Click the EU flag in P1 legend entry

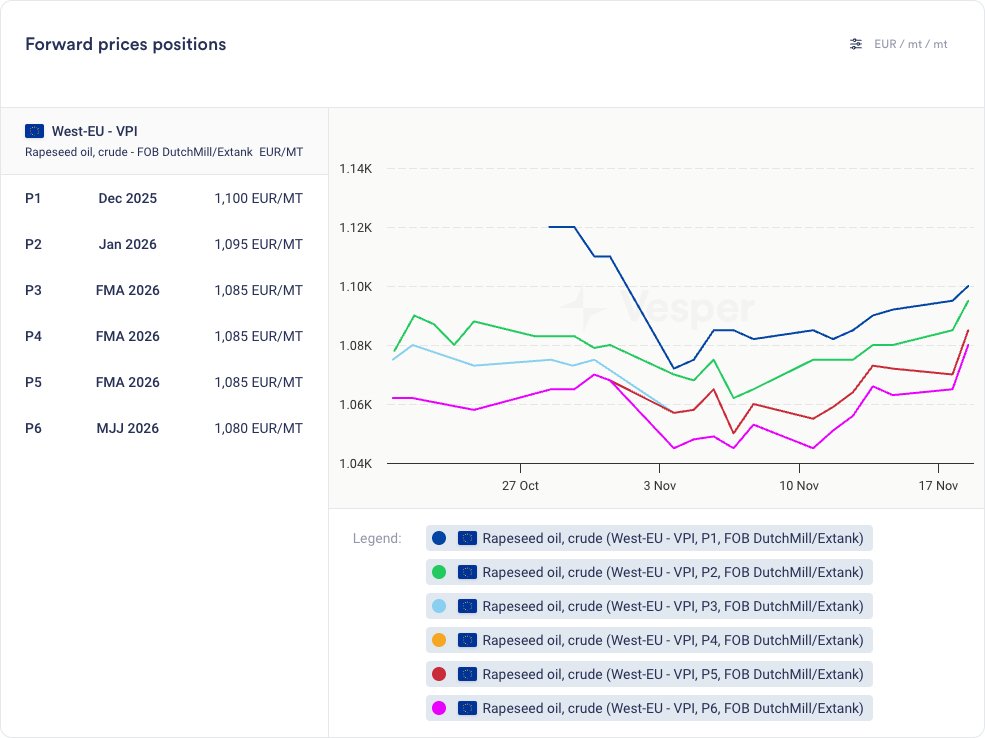tap(466, 538)
